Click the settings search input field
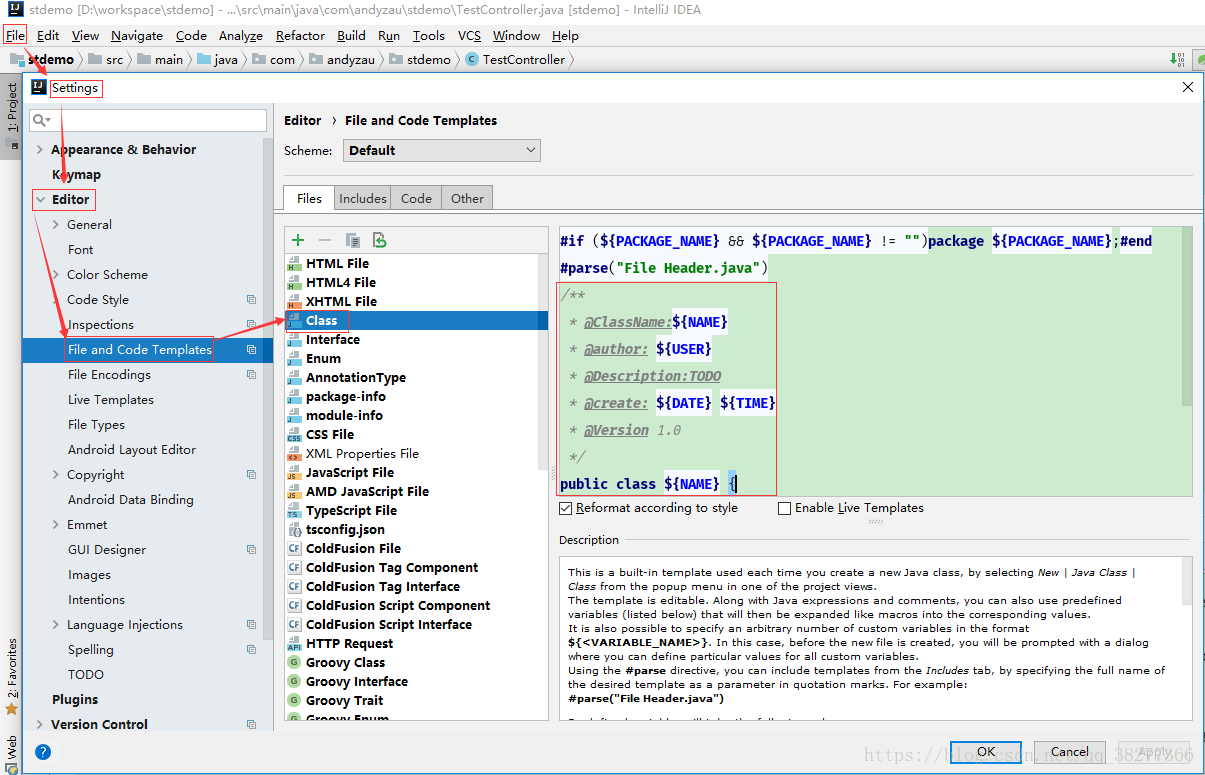1205x775 pixels. click(148, 121)
